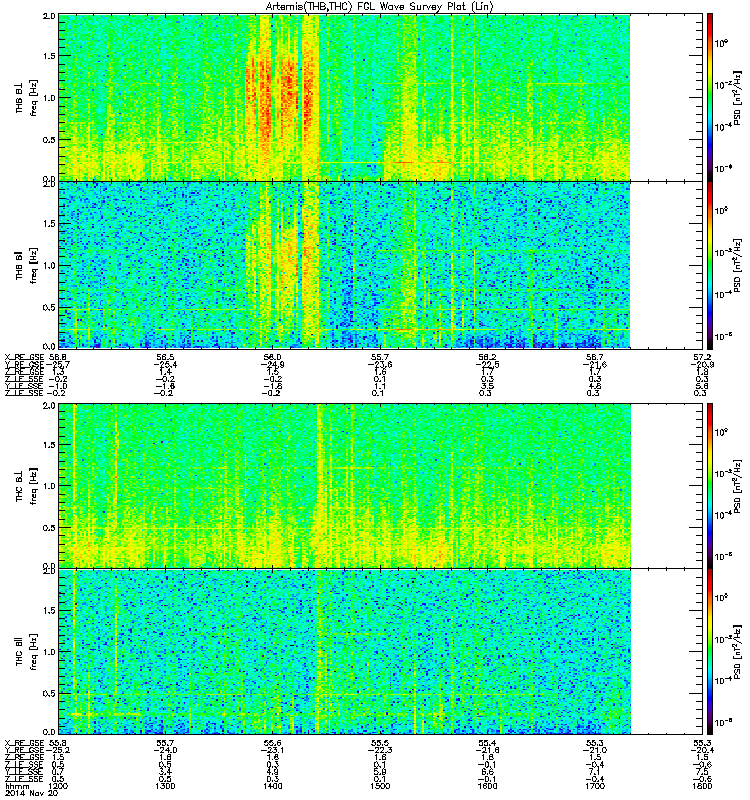Click the THB B-parallel spectrogram panel

344,265
